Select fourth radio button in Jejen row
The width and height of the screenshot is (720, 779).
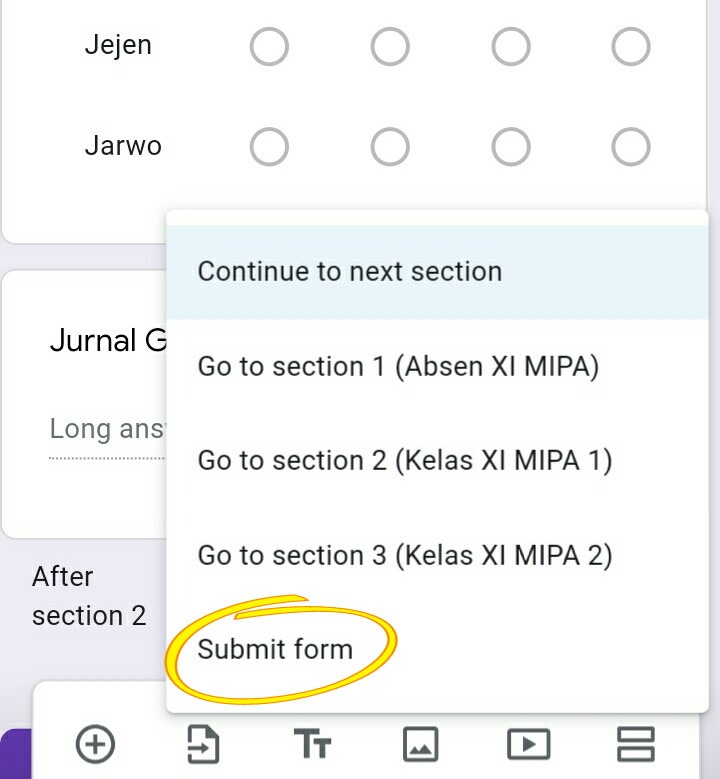point(631,46)
